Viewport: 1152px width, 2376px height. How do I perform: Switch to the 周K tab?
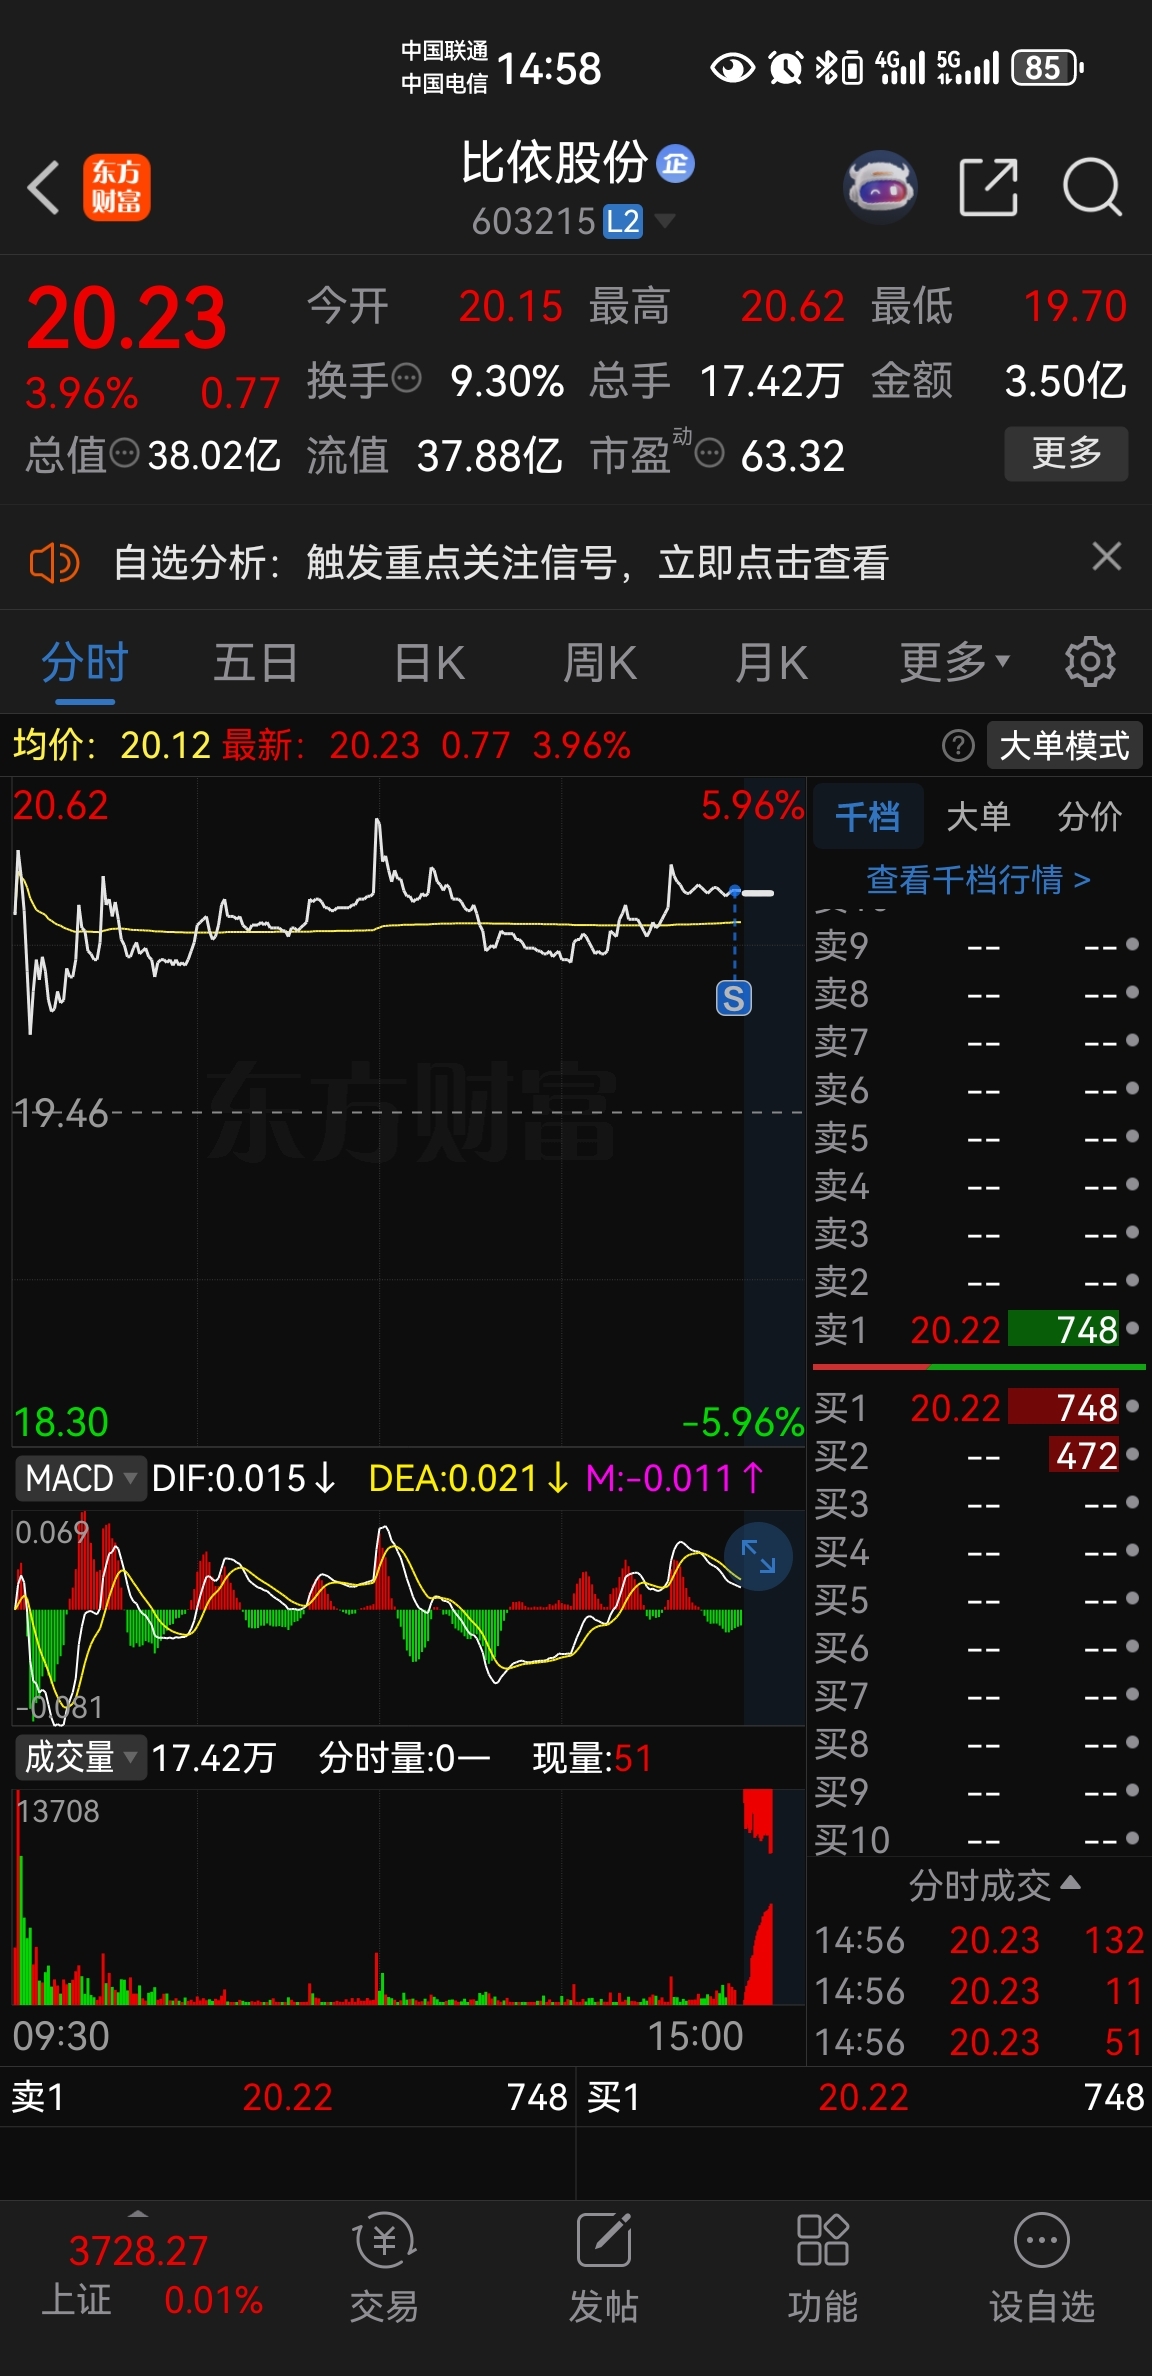click(600, 663)
